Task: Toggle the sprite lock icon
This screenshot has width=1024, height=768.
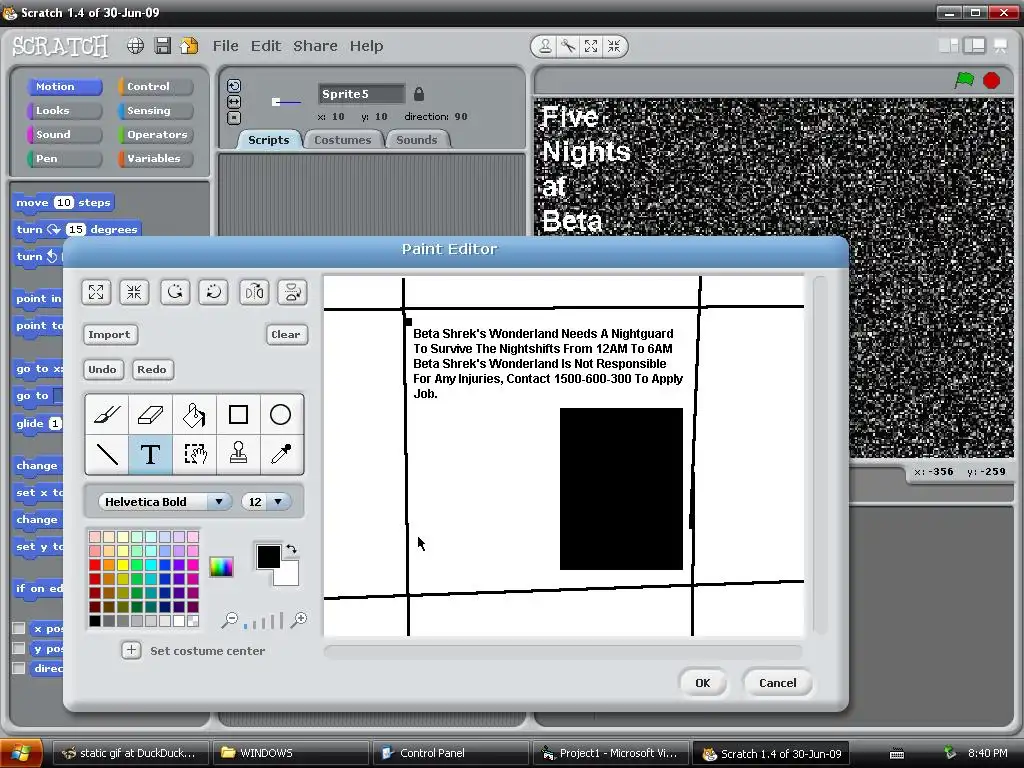Action: coord(419,94)
